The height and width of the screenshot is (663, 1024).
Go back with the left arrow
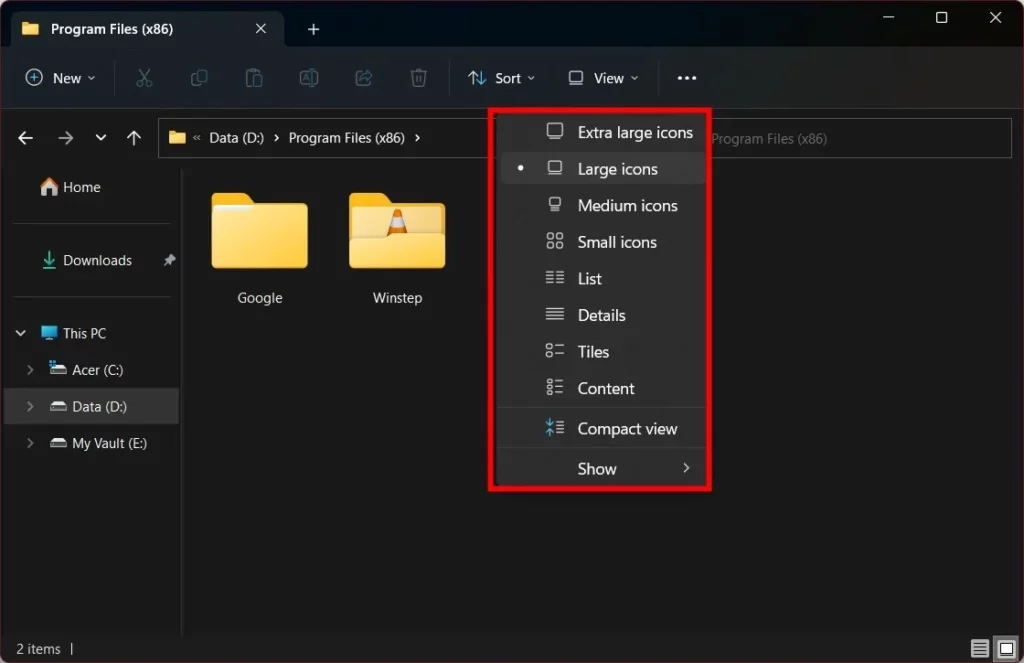click(25, 138)
